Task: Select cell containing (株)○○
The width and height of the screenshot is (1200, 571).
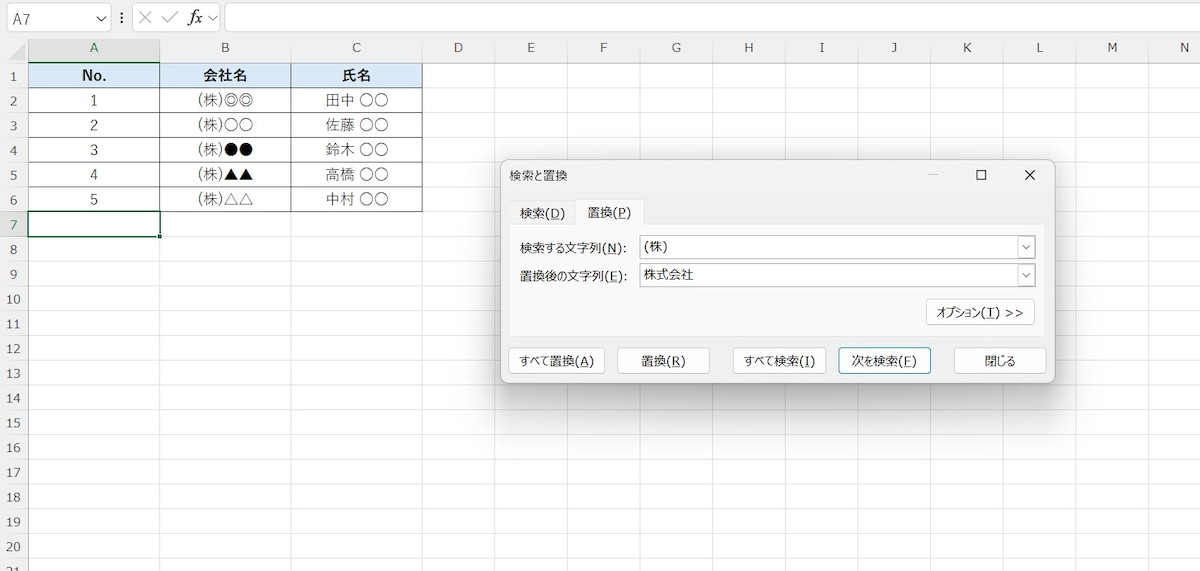Action: tap(225, 125)
